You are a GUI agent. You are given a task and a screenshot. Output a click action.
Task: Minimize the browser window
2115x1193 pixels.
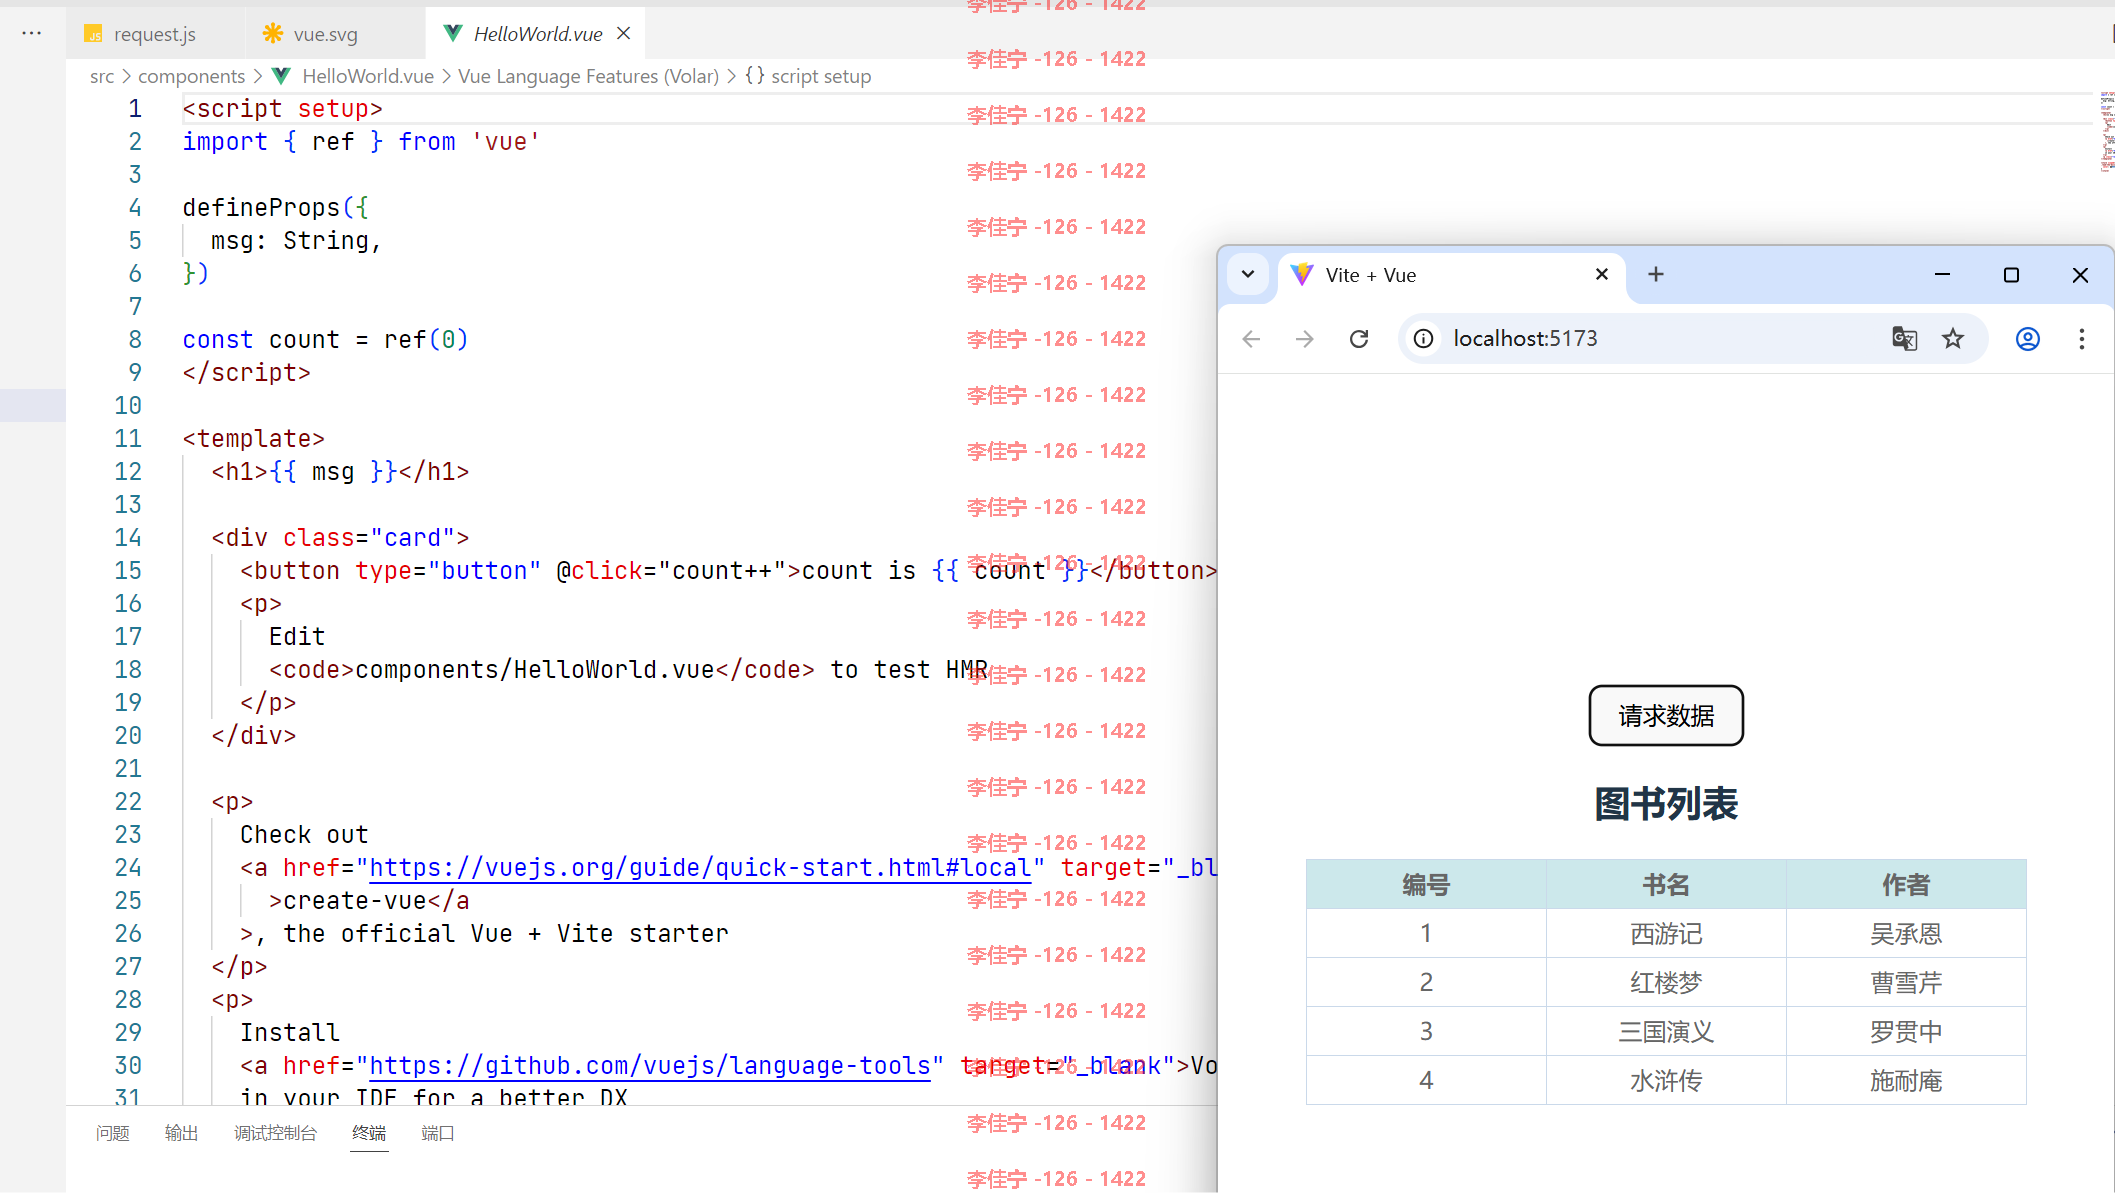(x=1942, y=274)
